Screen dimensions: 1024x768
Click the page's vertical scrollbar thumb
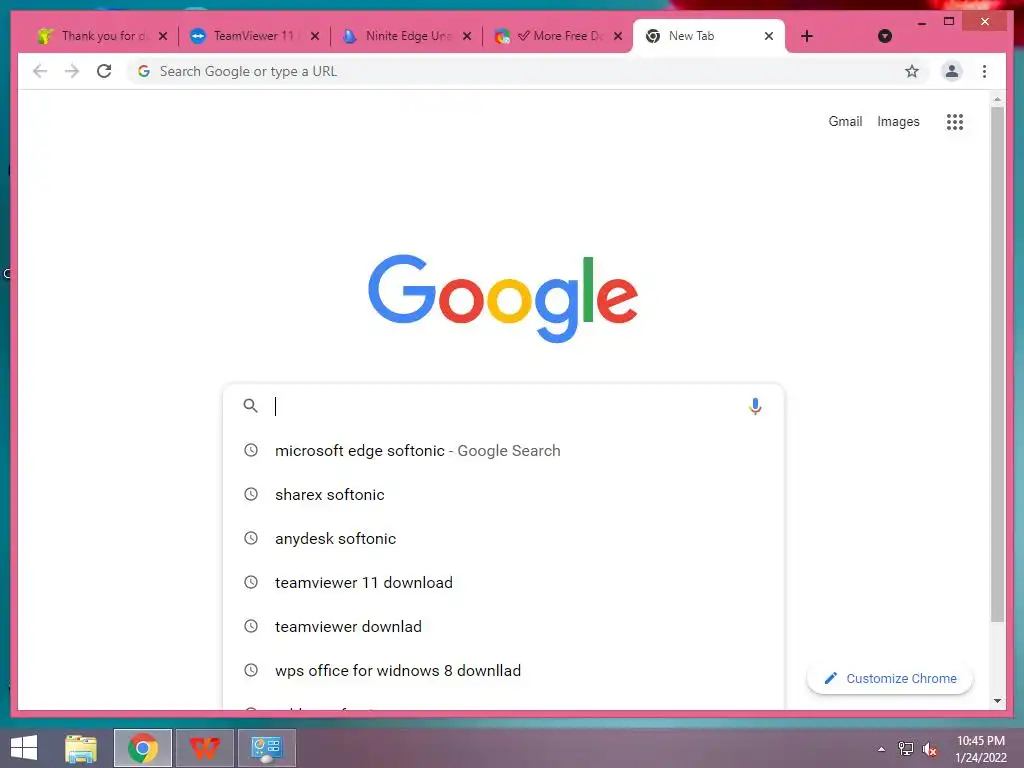997,364
